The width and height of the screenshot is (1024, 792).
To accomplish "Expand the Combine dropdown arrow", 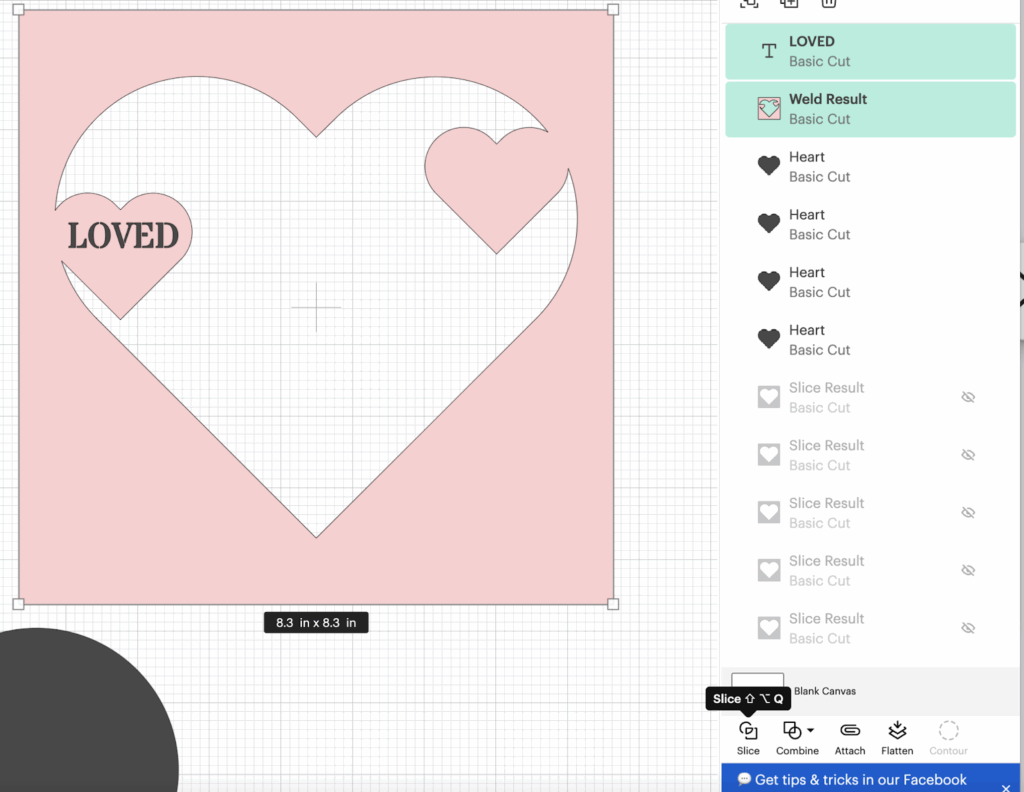I will 810,730.
